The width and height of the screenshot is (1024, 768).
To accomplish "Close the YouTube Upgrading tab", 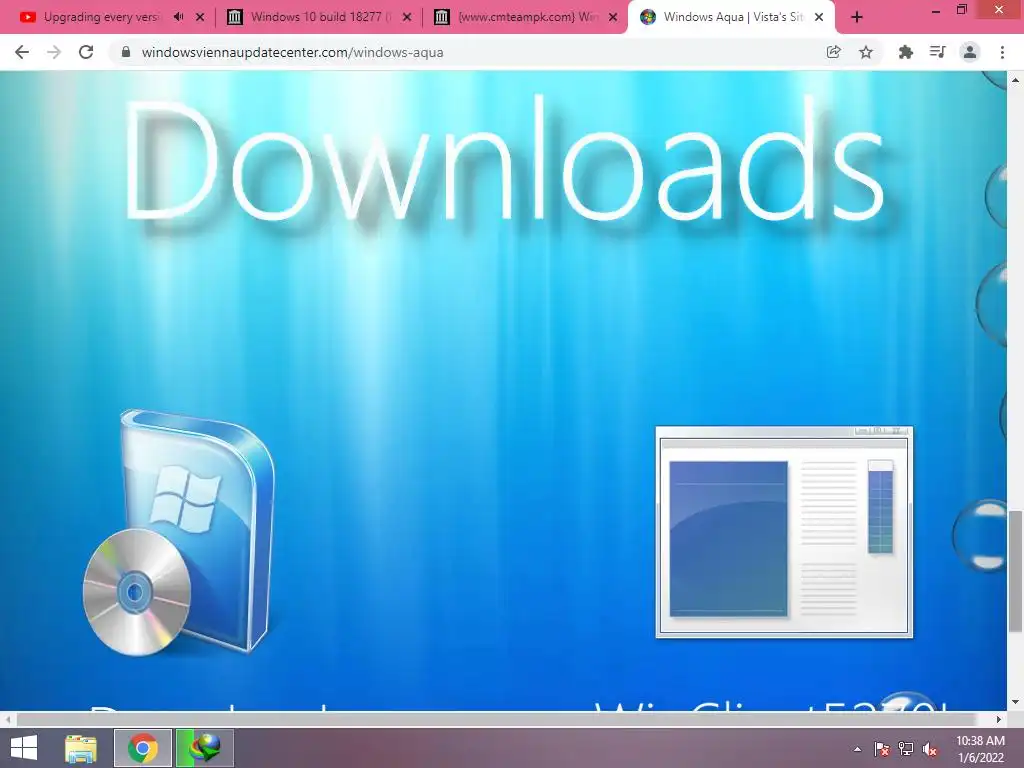I will pos(200,17).
